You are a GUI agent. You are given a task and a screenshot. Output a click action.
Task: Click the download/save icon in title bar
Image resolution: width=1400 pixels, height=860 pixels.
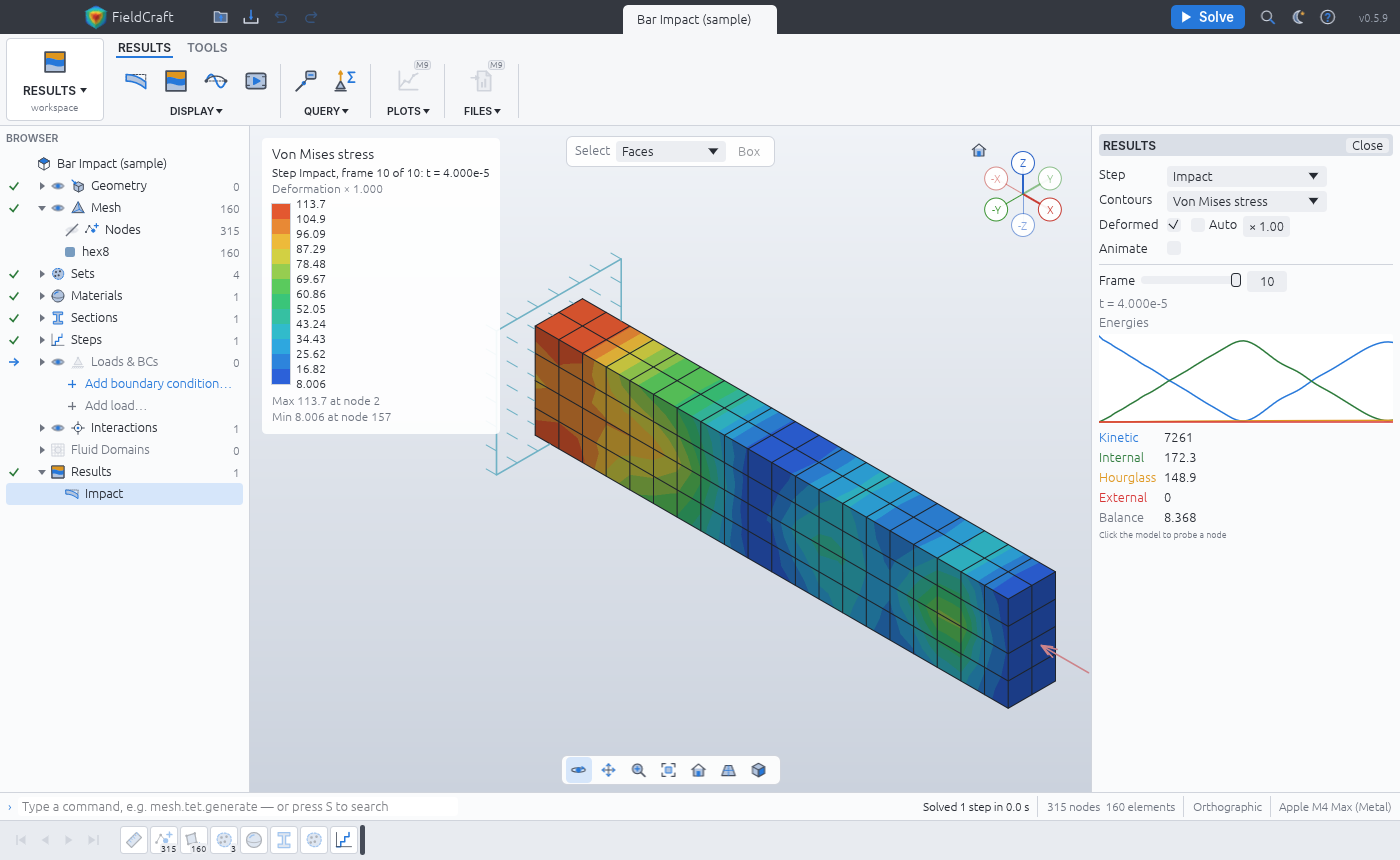coord(250,17)
